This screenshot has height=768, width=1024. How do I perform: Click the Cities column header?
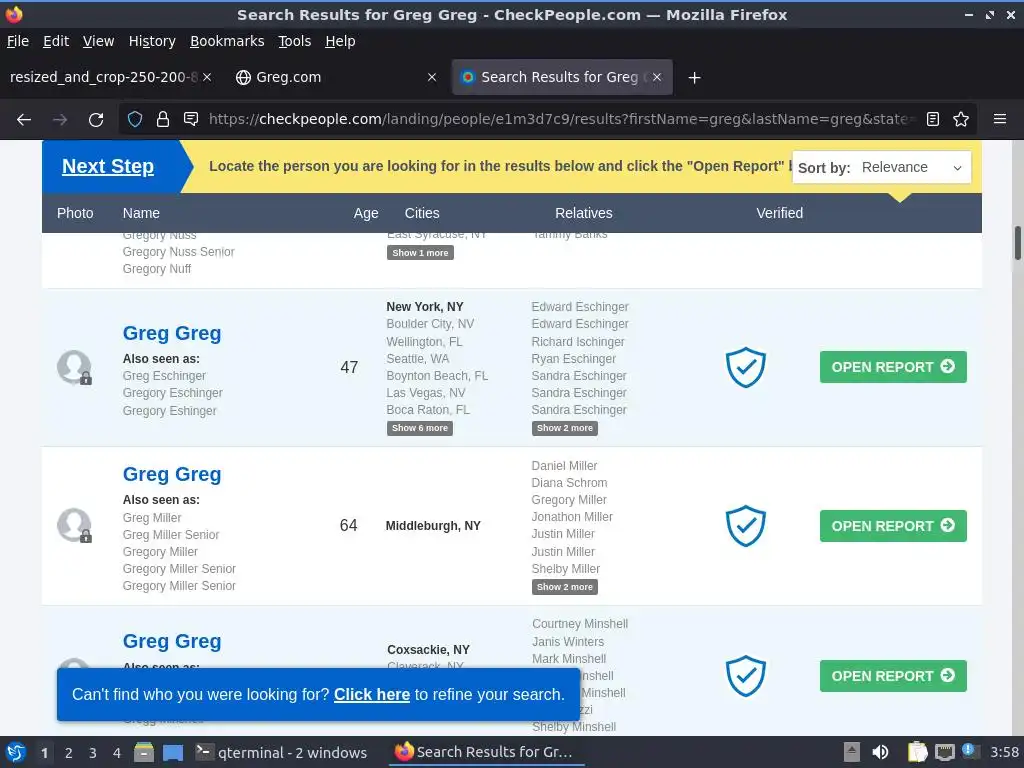422,213
